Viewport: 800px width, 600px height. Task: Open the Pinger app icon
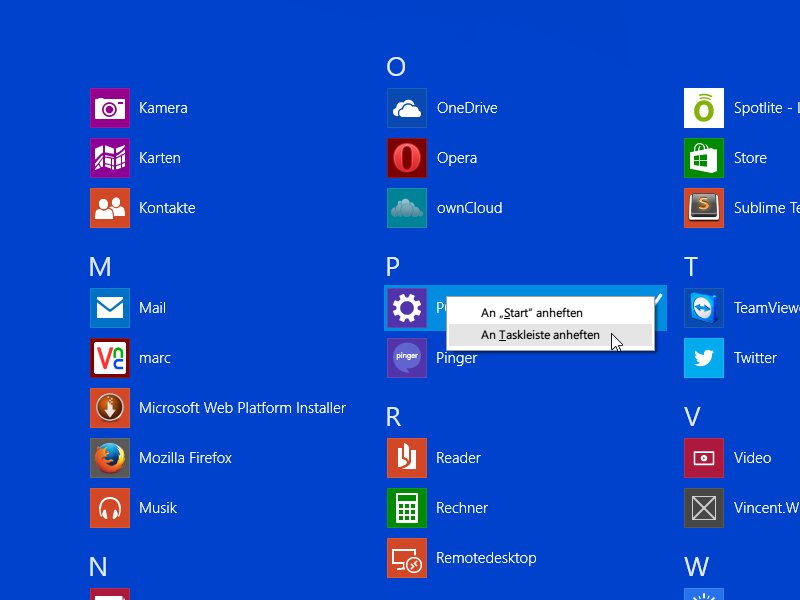point(407,358)
